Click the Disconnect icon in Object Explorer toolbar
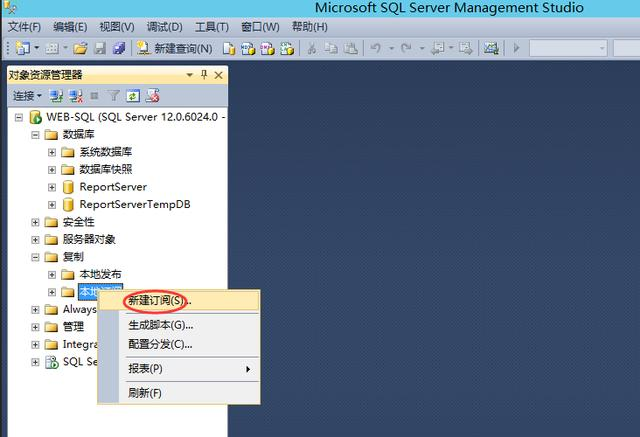 (x=74, y=96)
